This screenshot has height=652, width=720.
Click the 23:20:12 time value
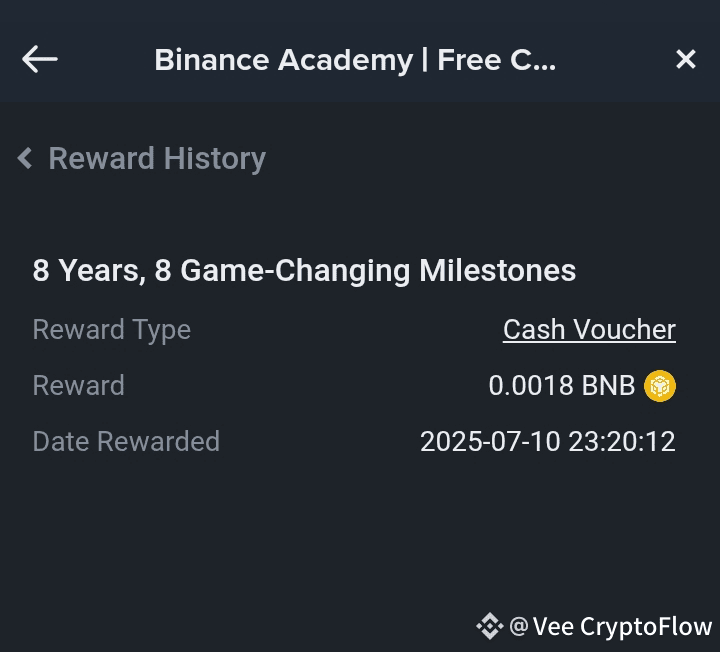622,441
